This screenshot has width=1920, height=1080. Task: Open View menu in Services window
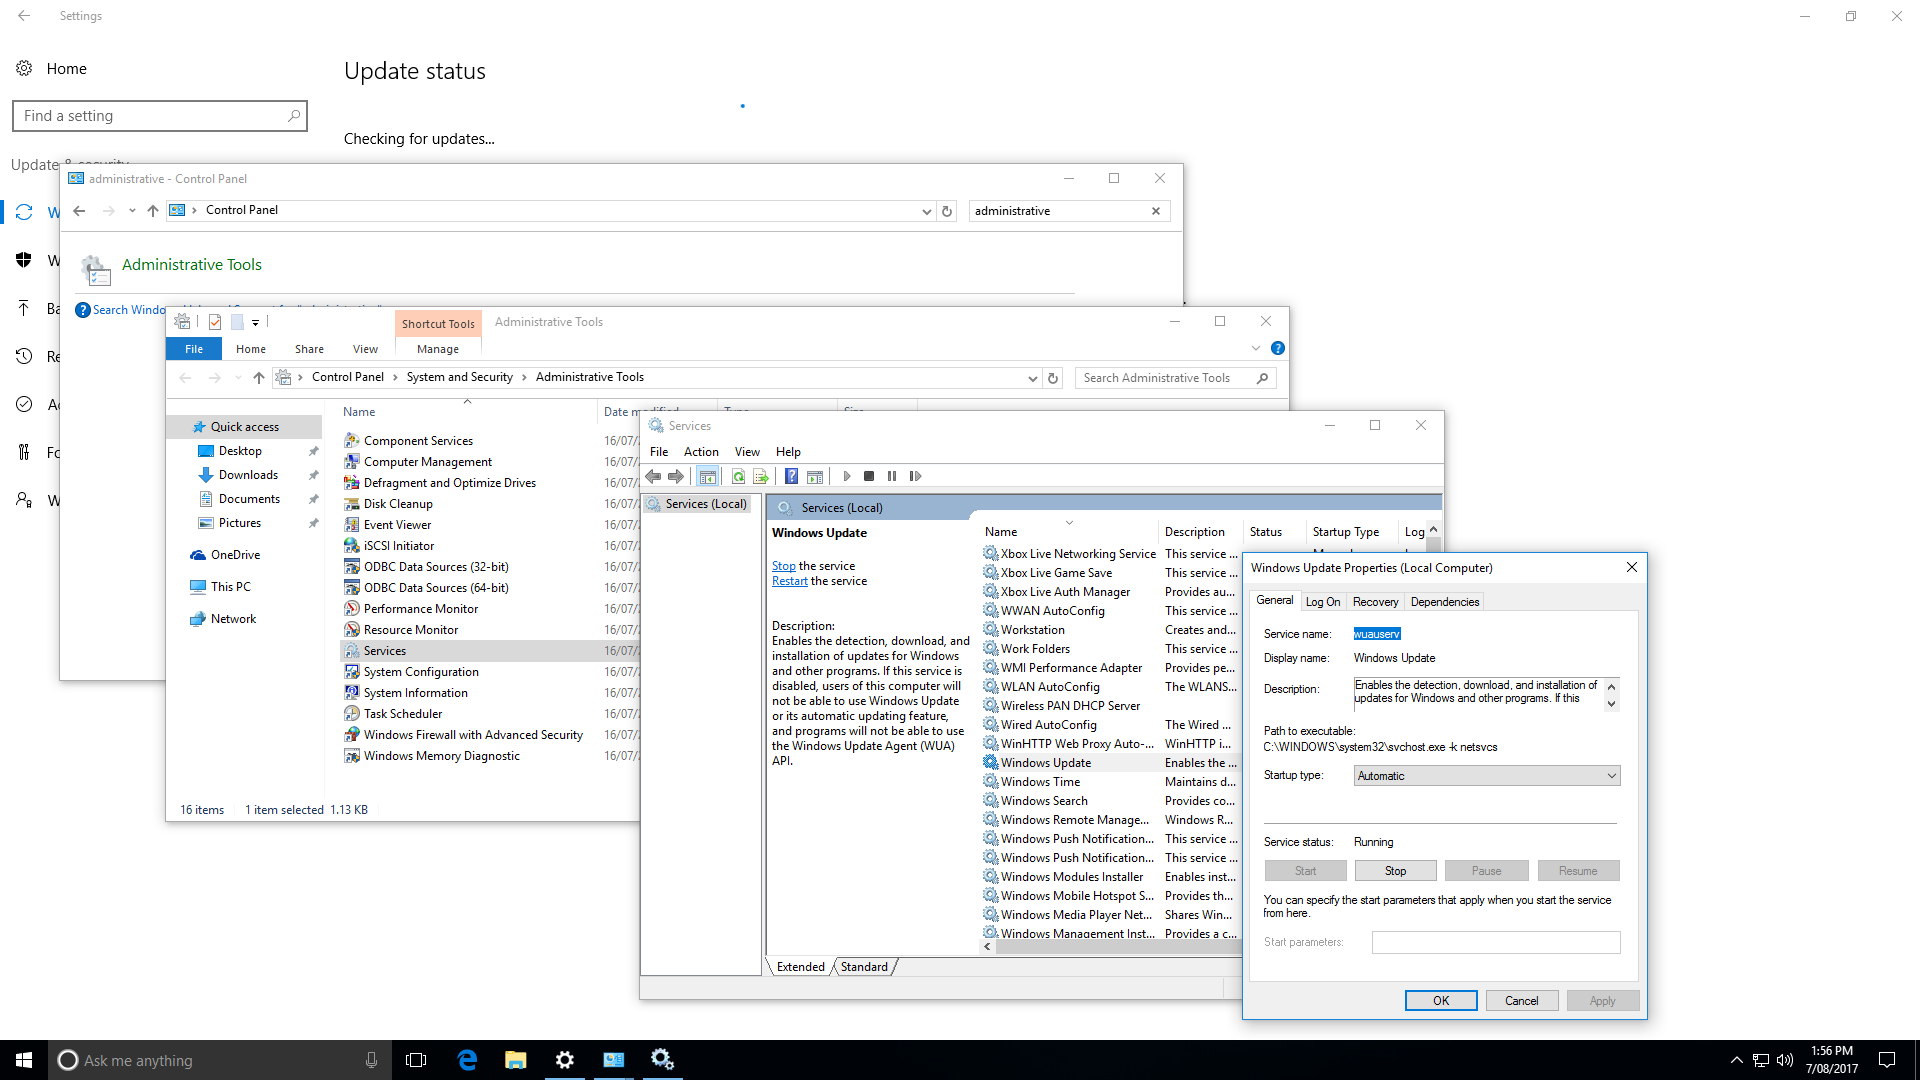click(x=747, y=452)
